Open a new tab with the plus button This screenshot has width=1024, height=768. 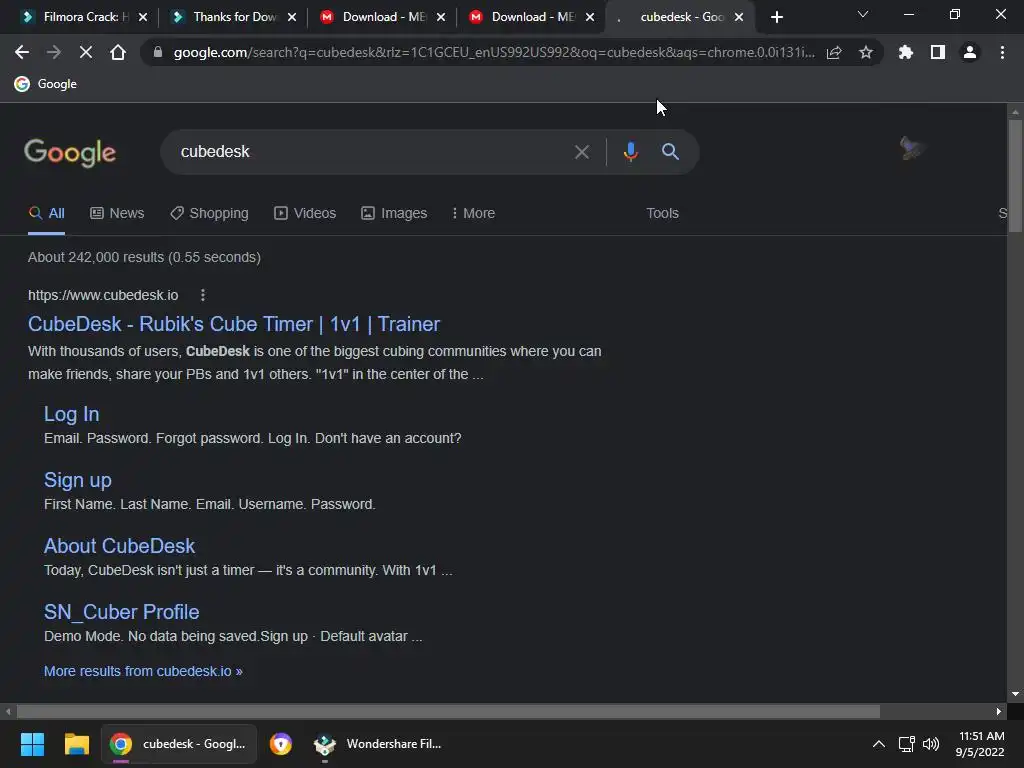(776, 17)
